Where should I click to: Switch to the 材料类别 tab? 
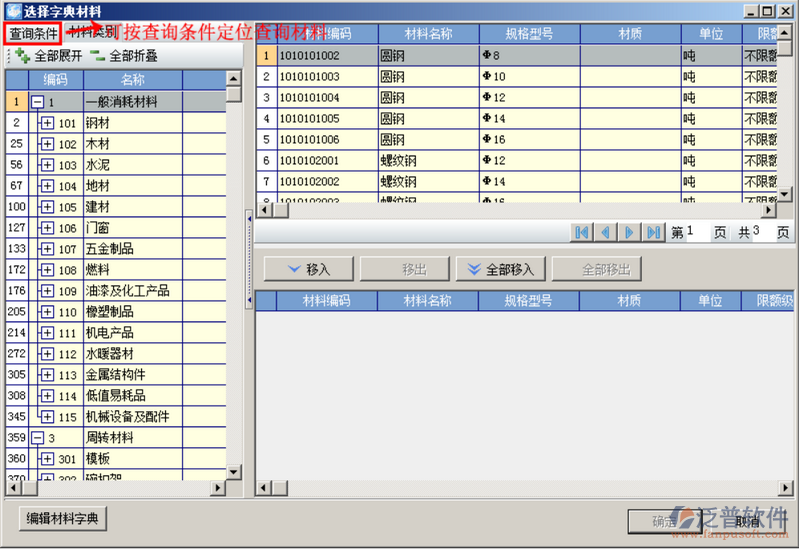point(90,33)
